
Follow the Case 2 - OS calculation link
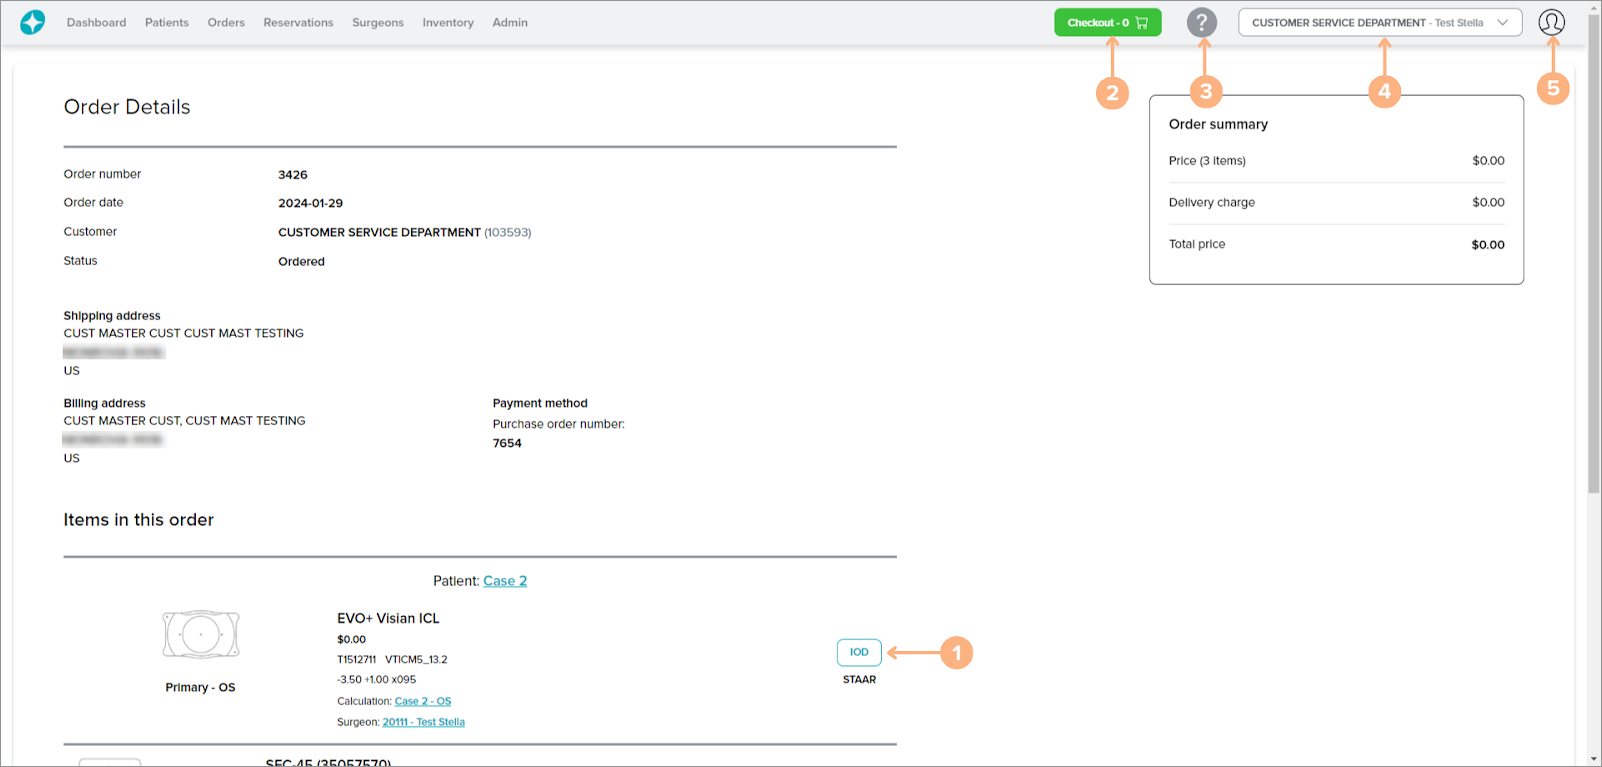(422, 702)
